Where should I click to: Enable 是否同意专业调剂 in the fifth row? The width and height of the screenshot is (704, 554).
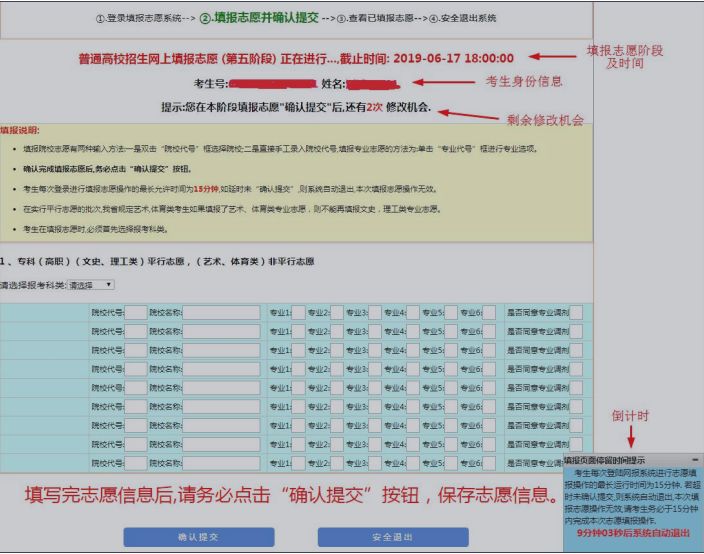pyautogui.click(x=575, y=388)
